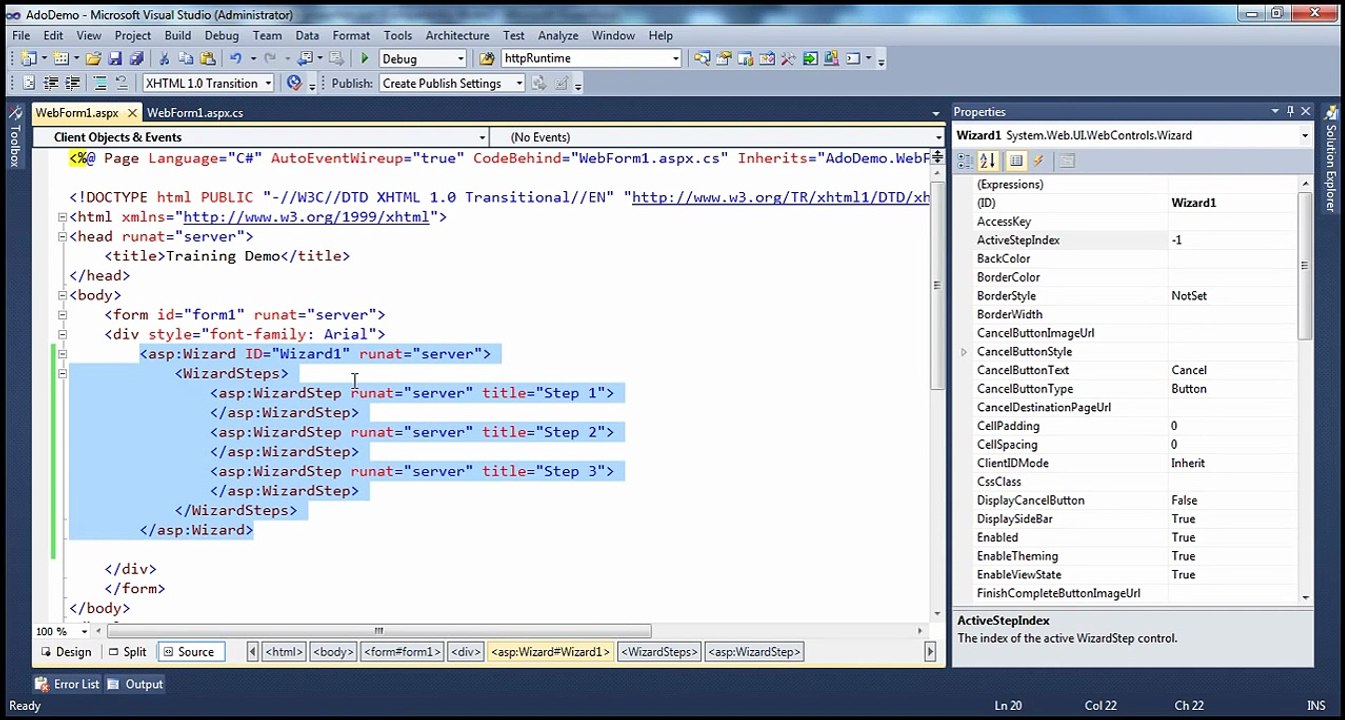Select the <html> breadcrumb tag
Viewport: 1345px width, 720px height.
click(284, 652)
